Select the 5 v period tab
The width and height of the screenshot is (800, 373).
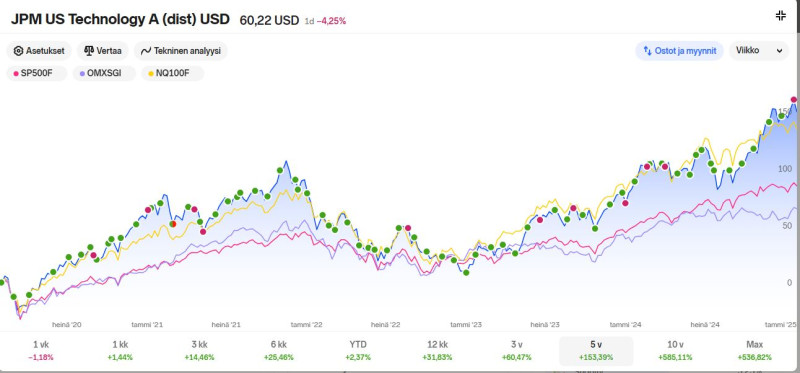coord(596,351)
